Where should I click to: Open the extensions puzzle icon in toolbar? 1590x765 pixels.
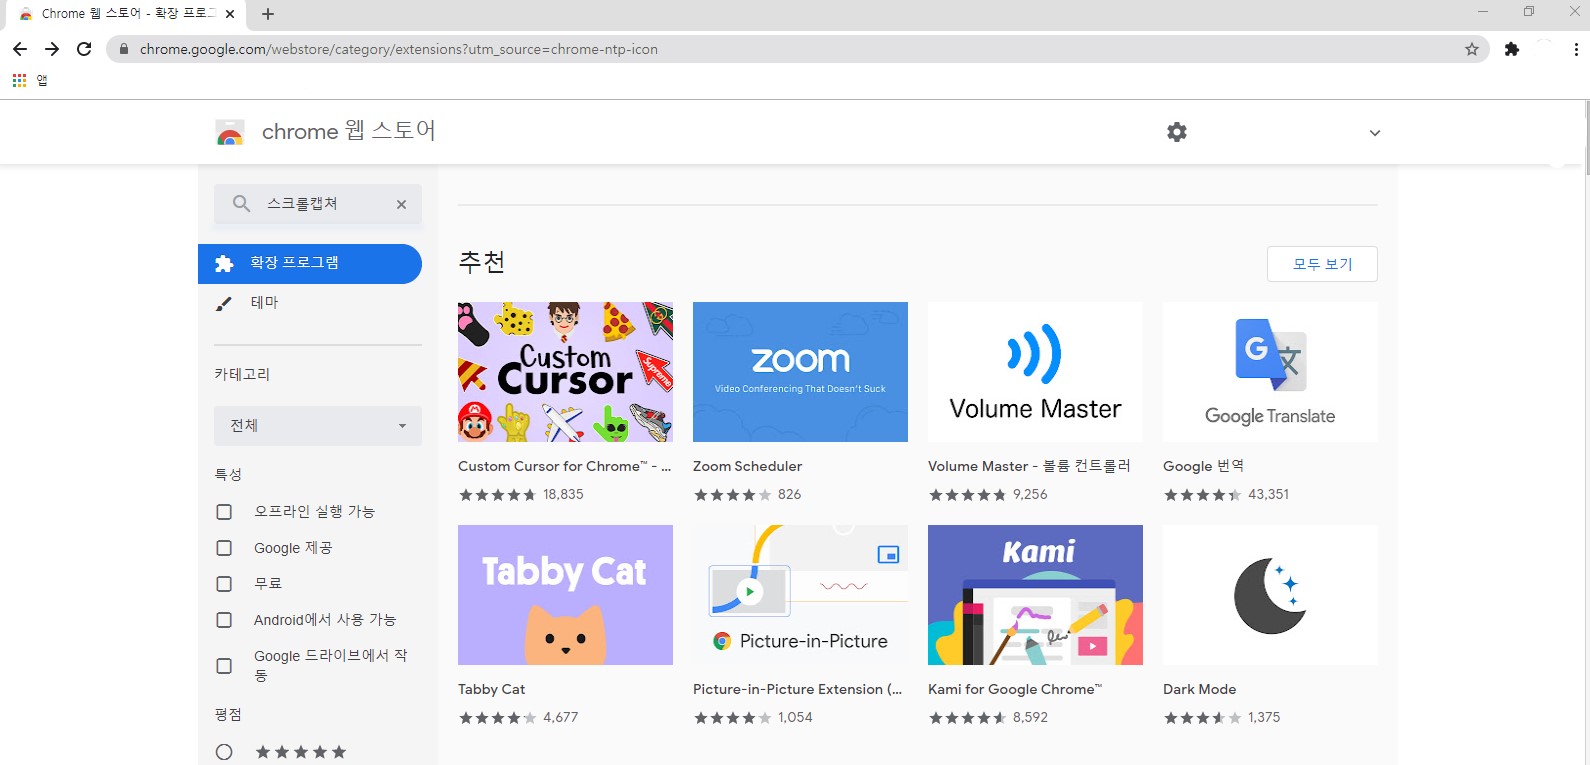(1512, 49)
